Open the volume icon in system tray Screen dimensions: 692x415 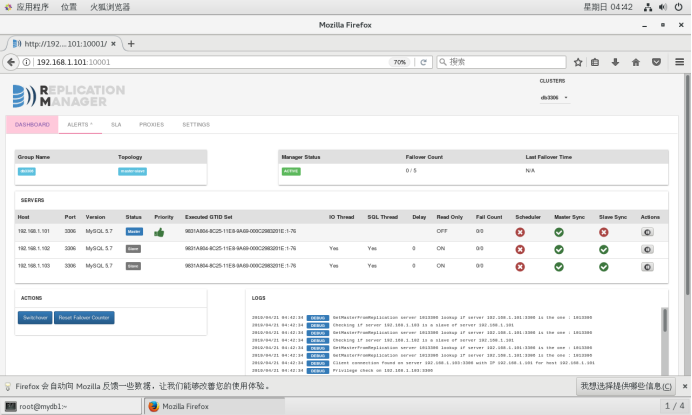(x=663, y=7)
